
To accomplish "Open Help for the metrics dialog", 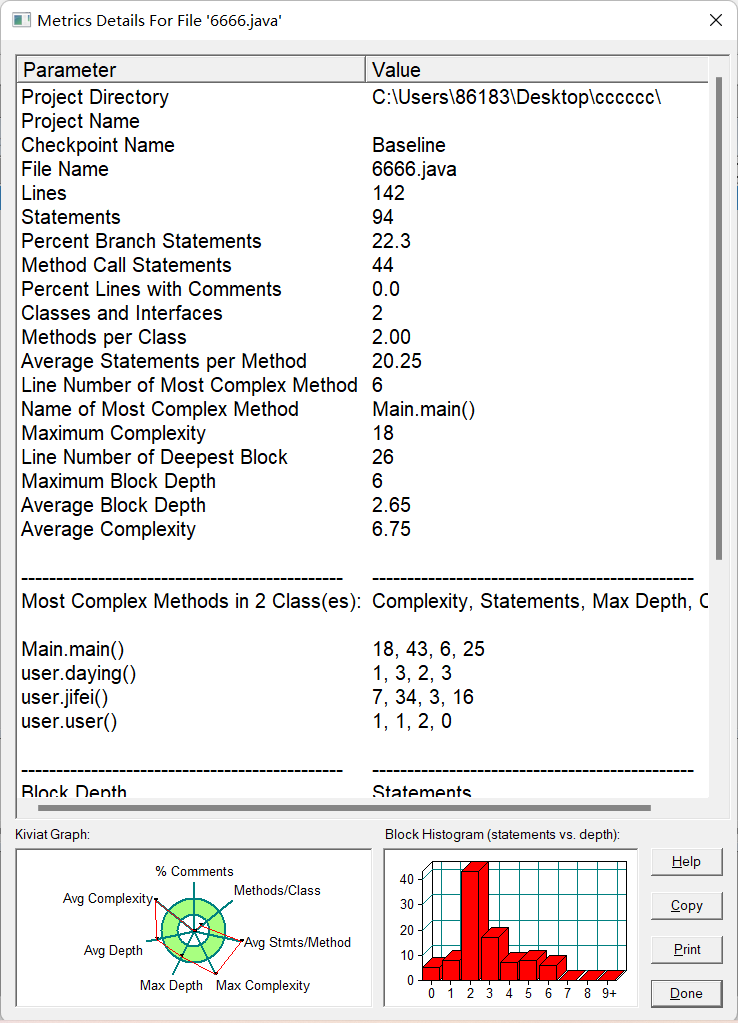I will [x=686, y=862].
